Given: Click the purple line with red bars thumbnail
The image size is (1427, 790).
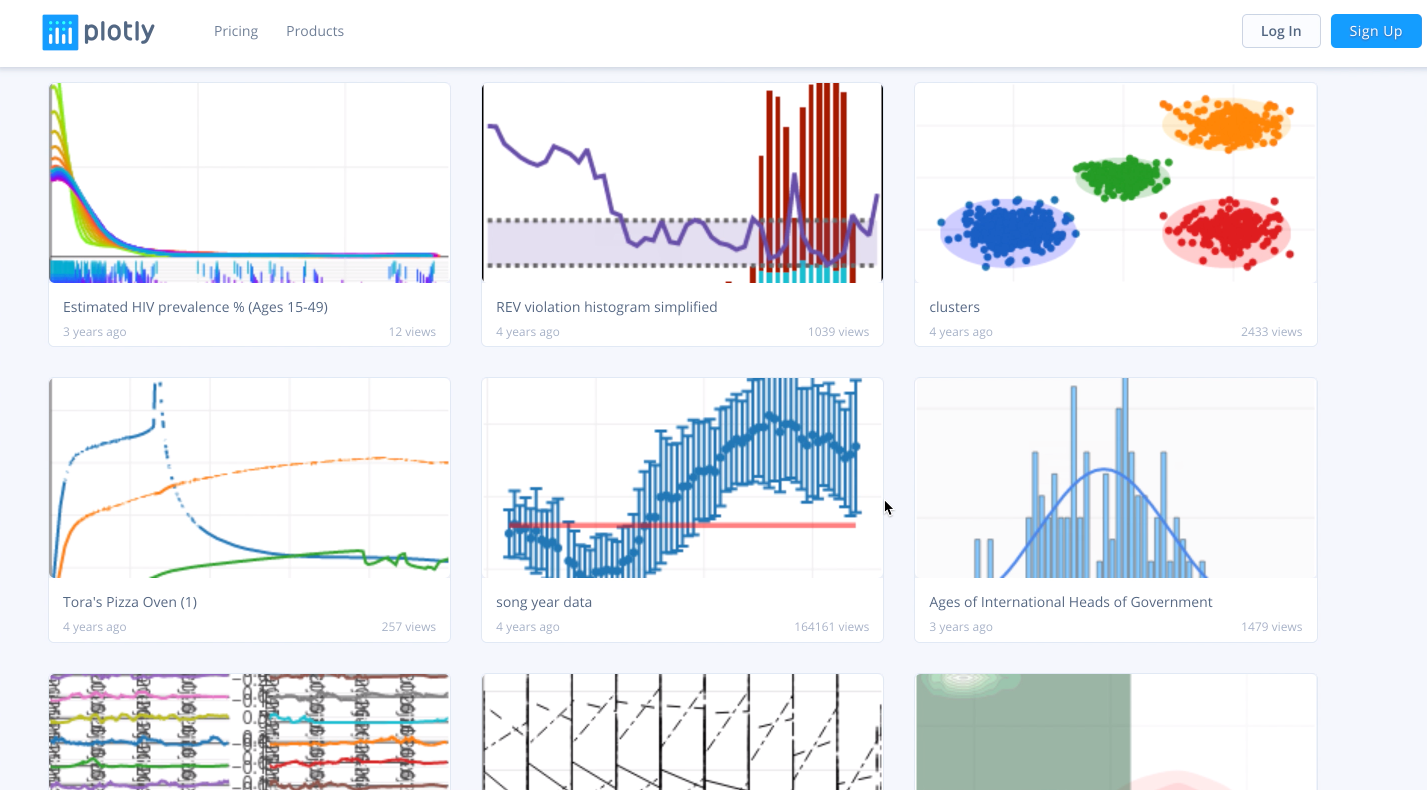Looking at the screenshot, I should coord(682,182).
